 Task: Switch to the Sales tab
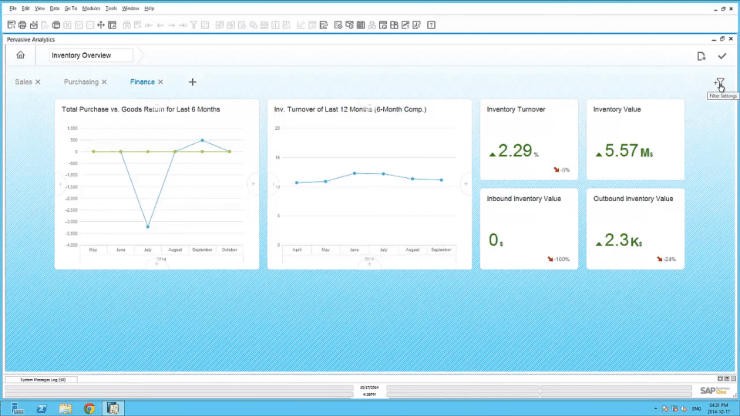pyautogui.click(x=23, y=82)
